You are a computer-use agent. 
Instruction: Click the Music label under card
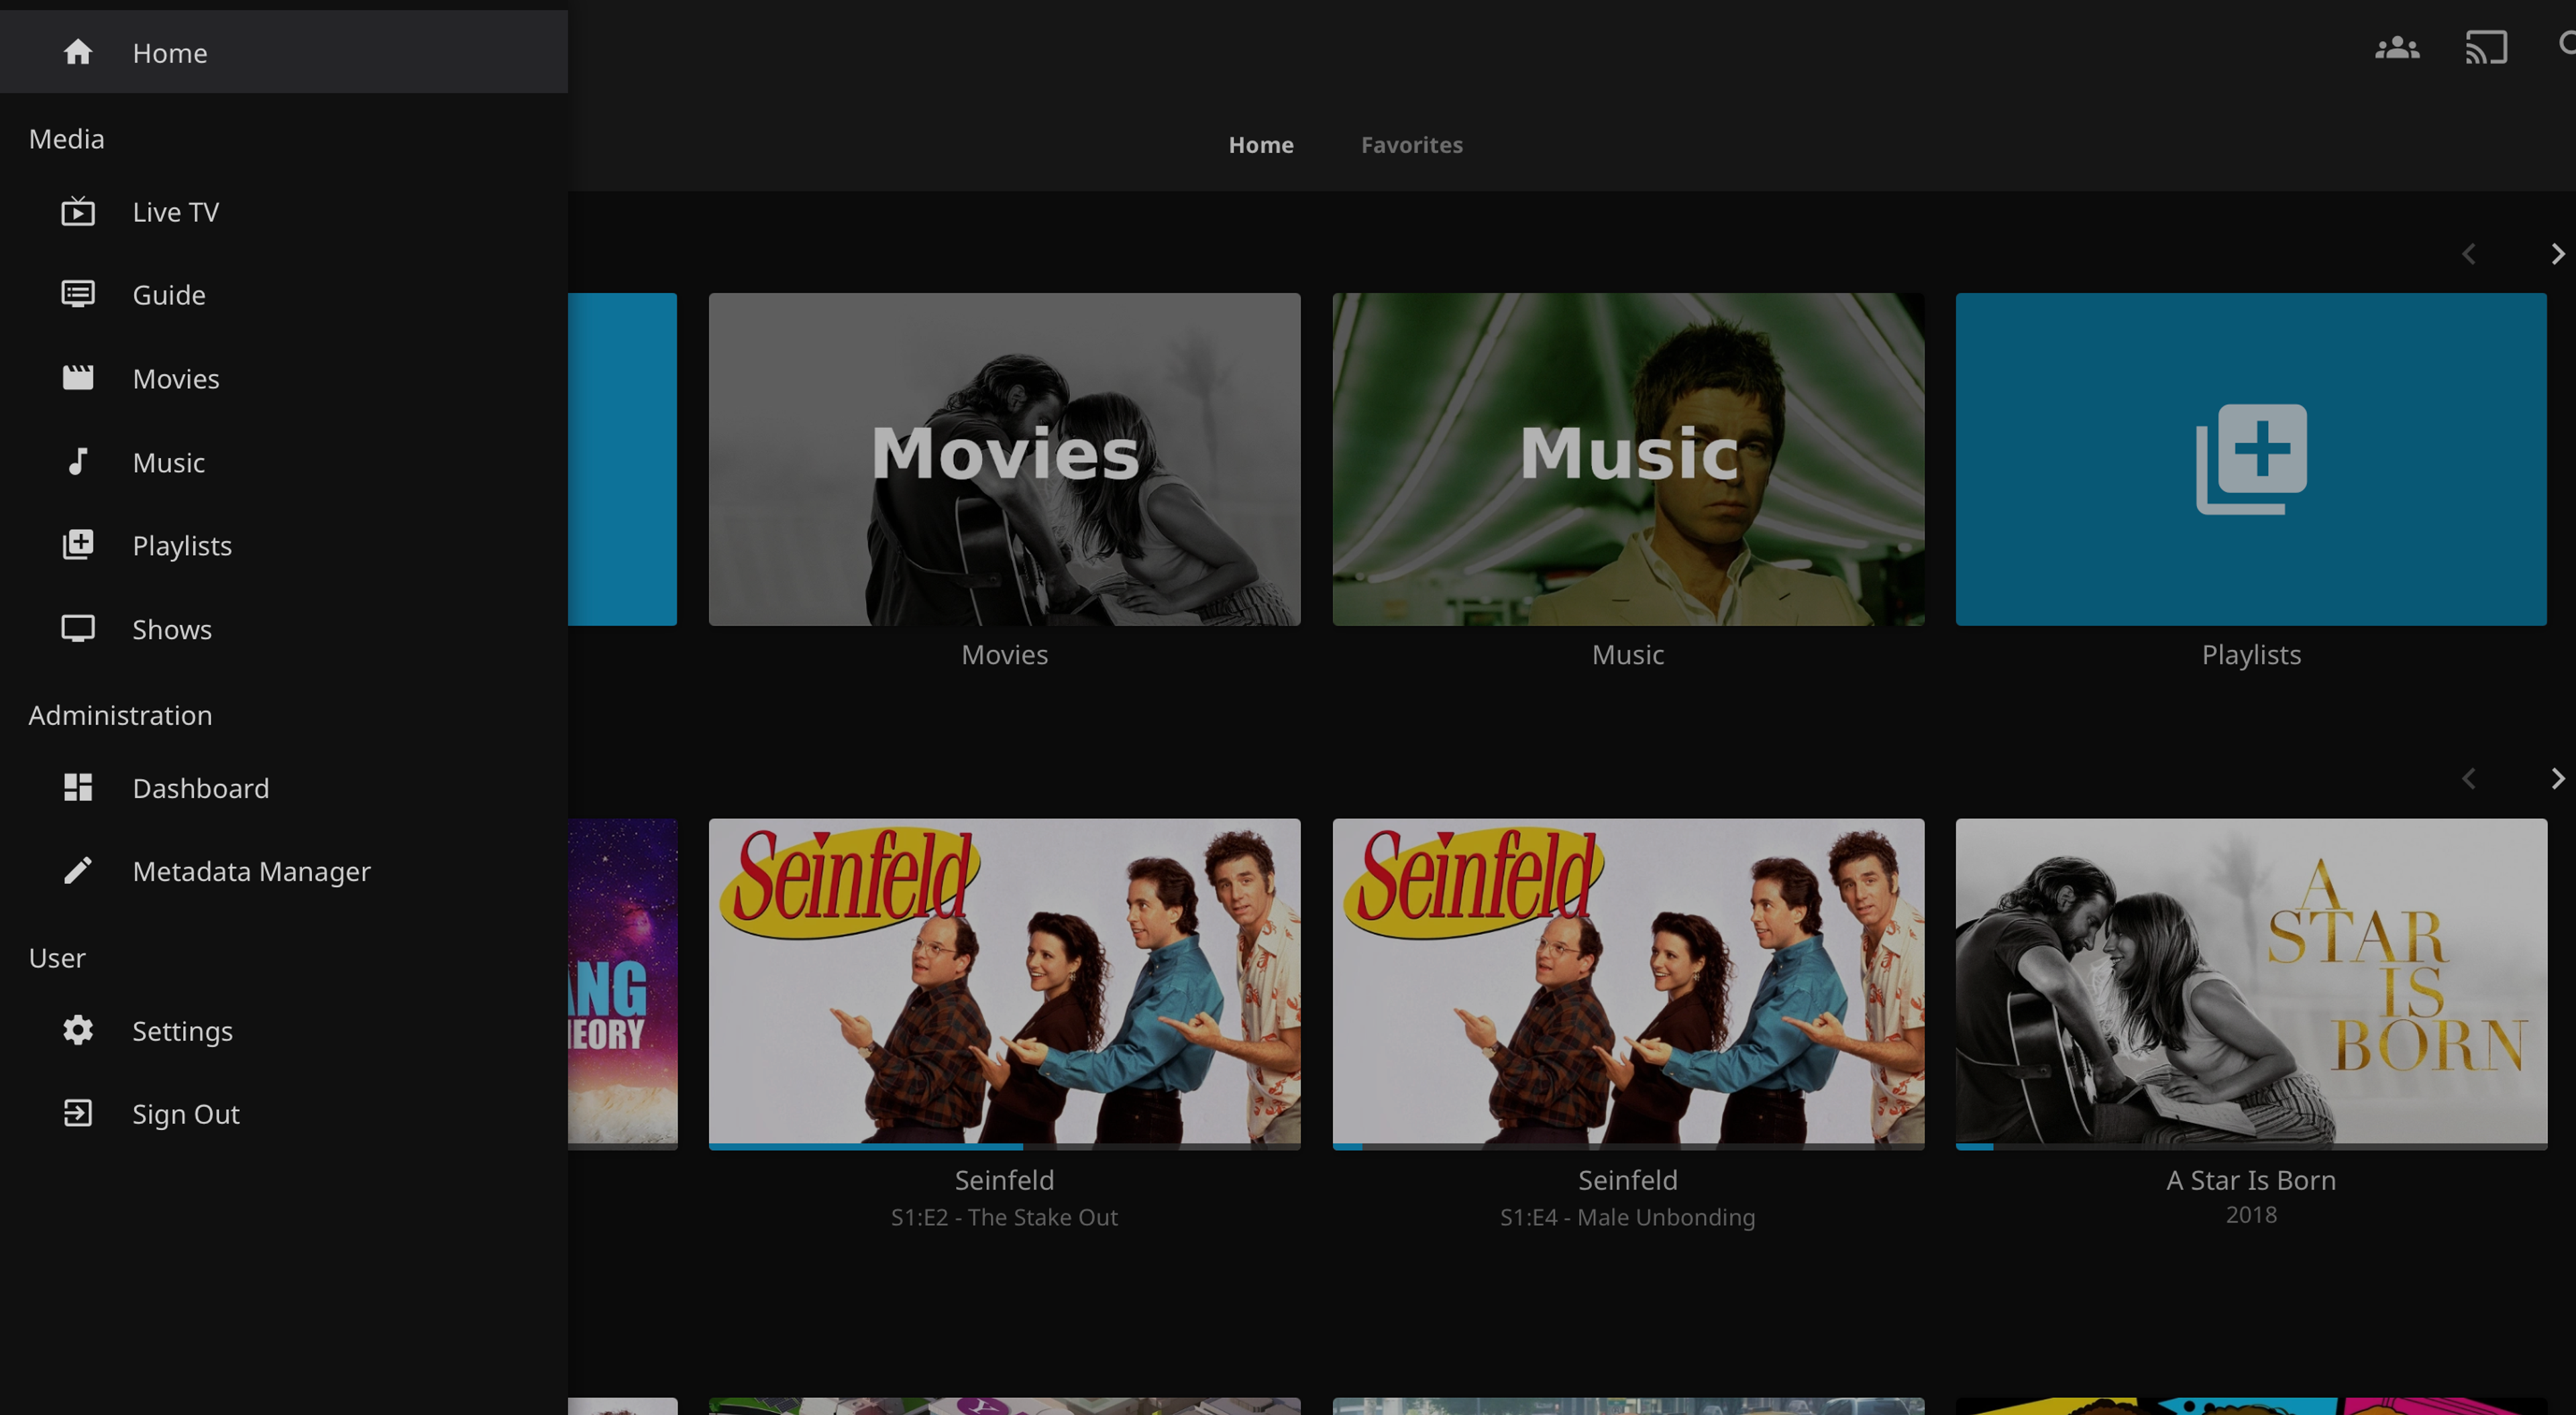1628,654
